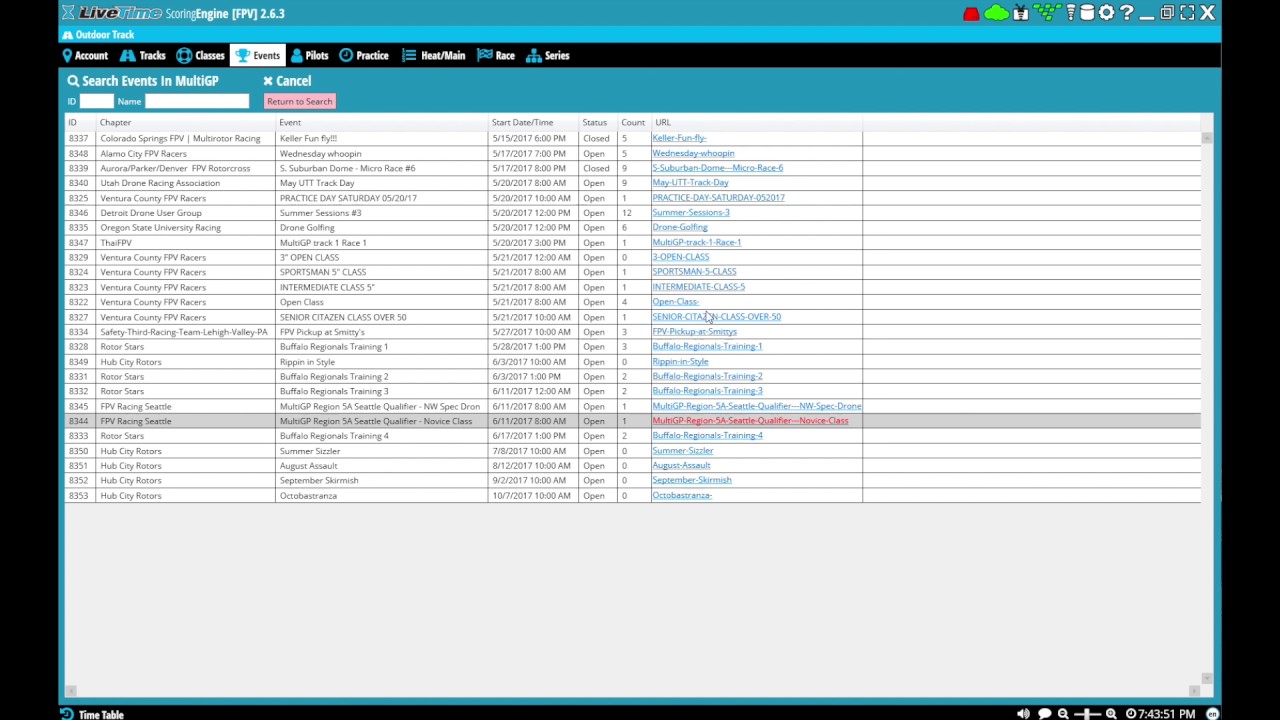Viewport: 1280px width, 720px height.
Task: Switch to Heat/Main tab
Action: (434, 56)
